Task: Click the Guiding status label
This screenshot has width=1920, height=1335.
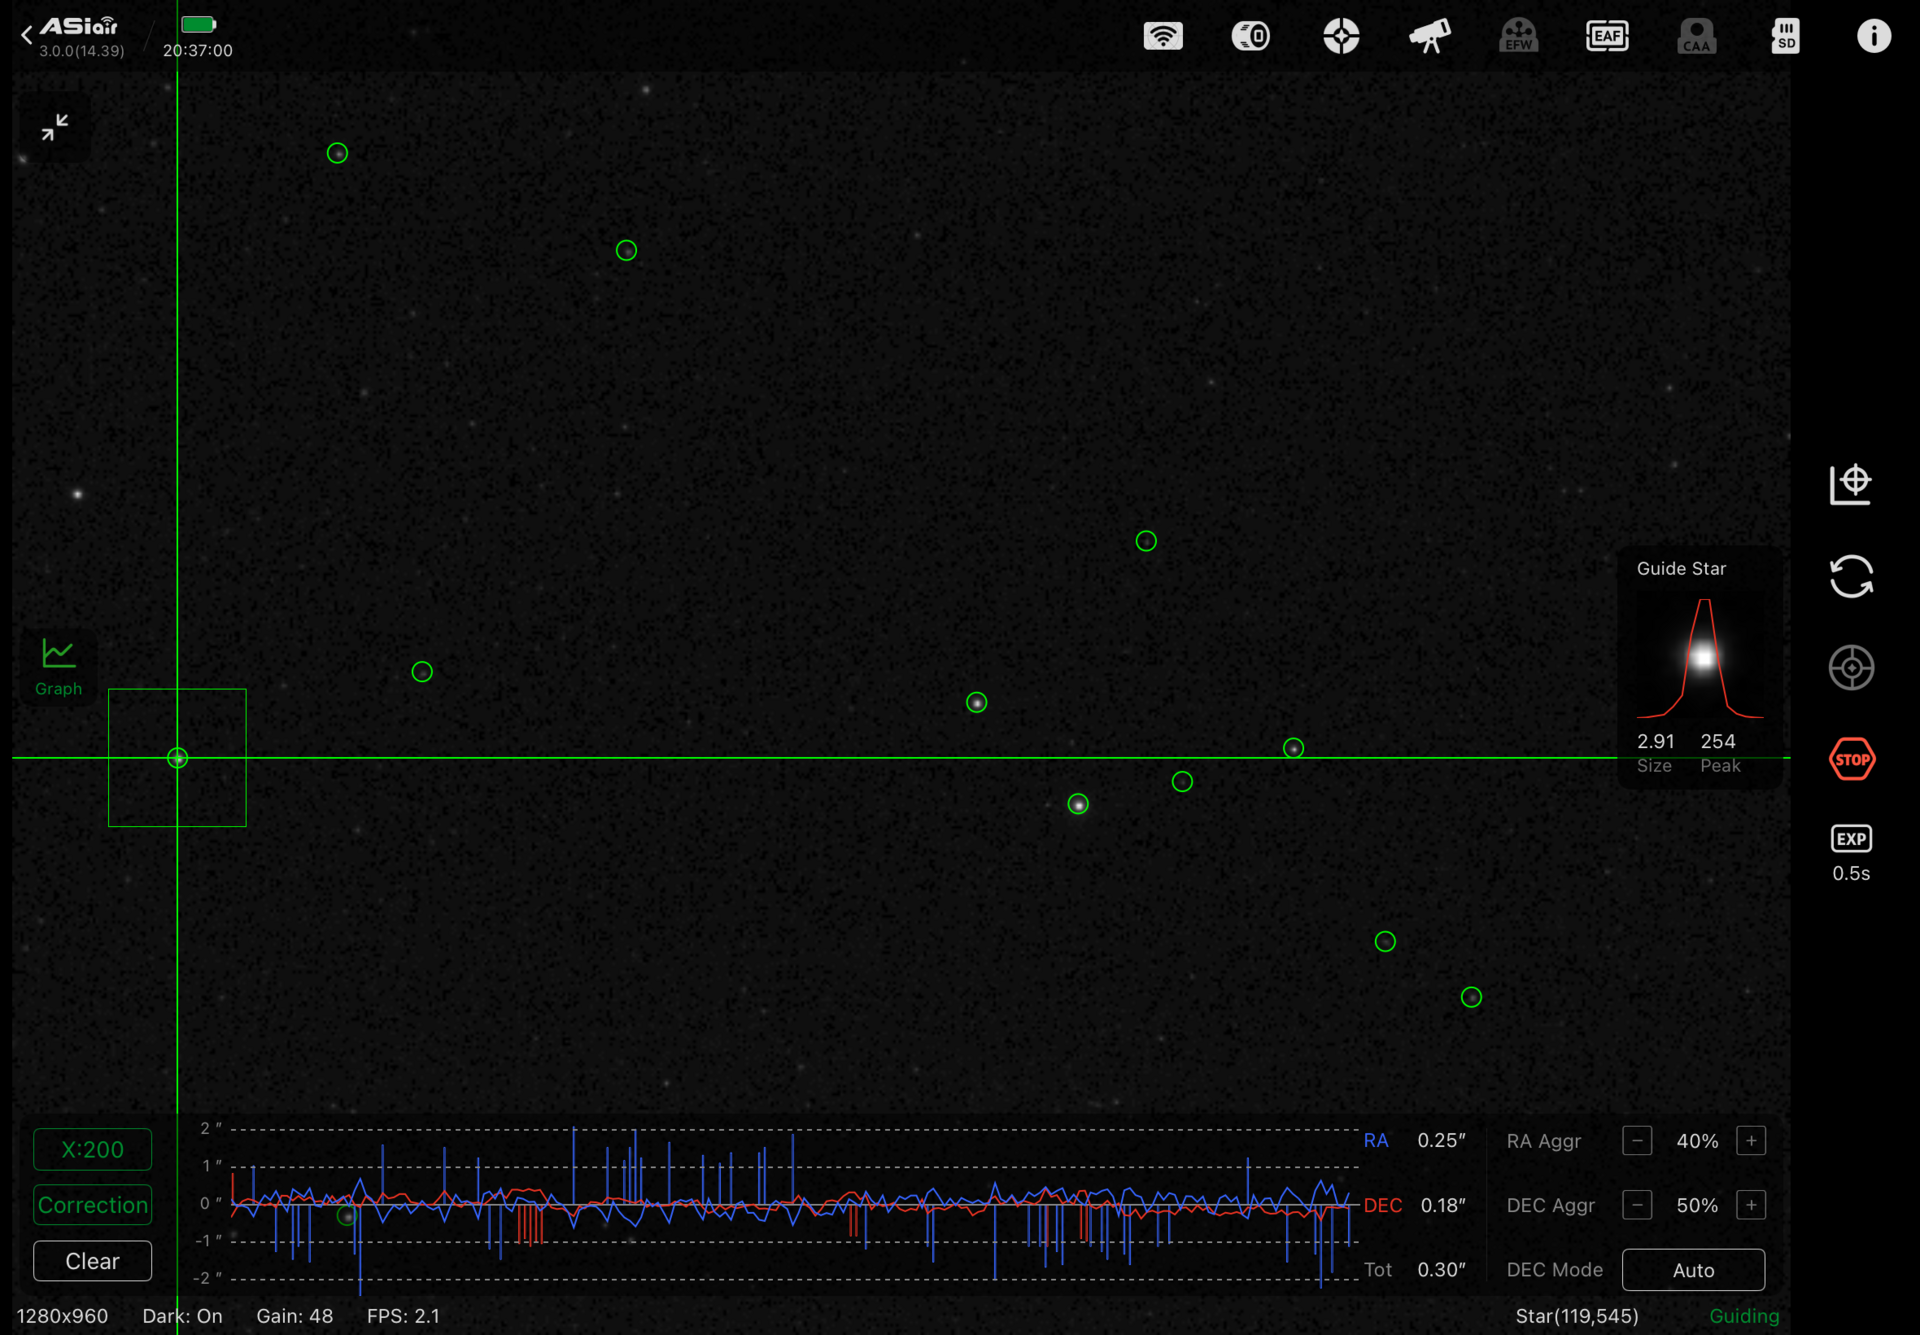Action: (x=1744, y=1316)
